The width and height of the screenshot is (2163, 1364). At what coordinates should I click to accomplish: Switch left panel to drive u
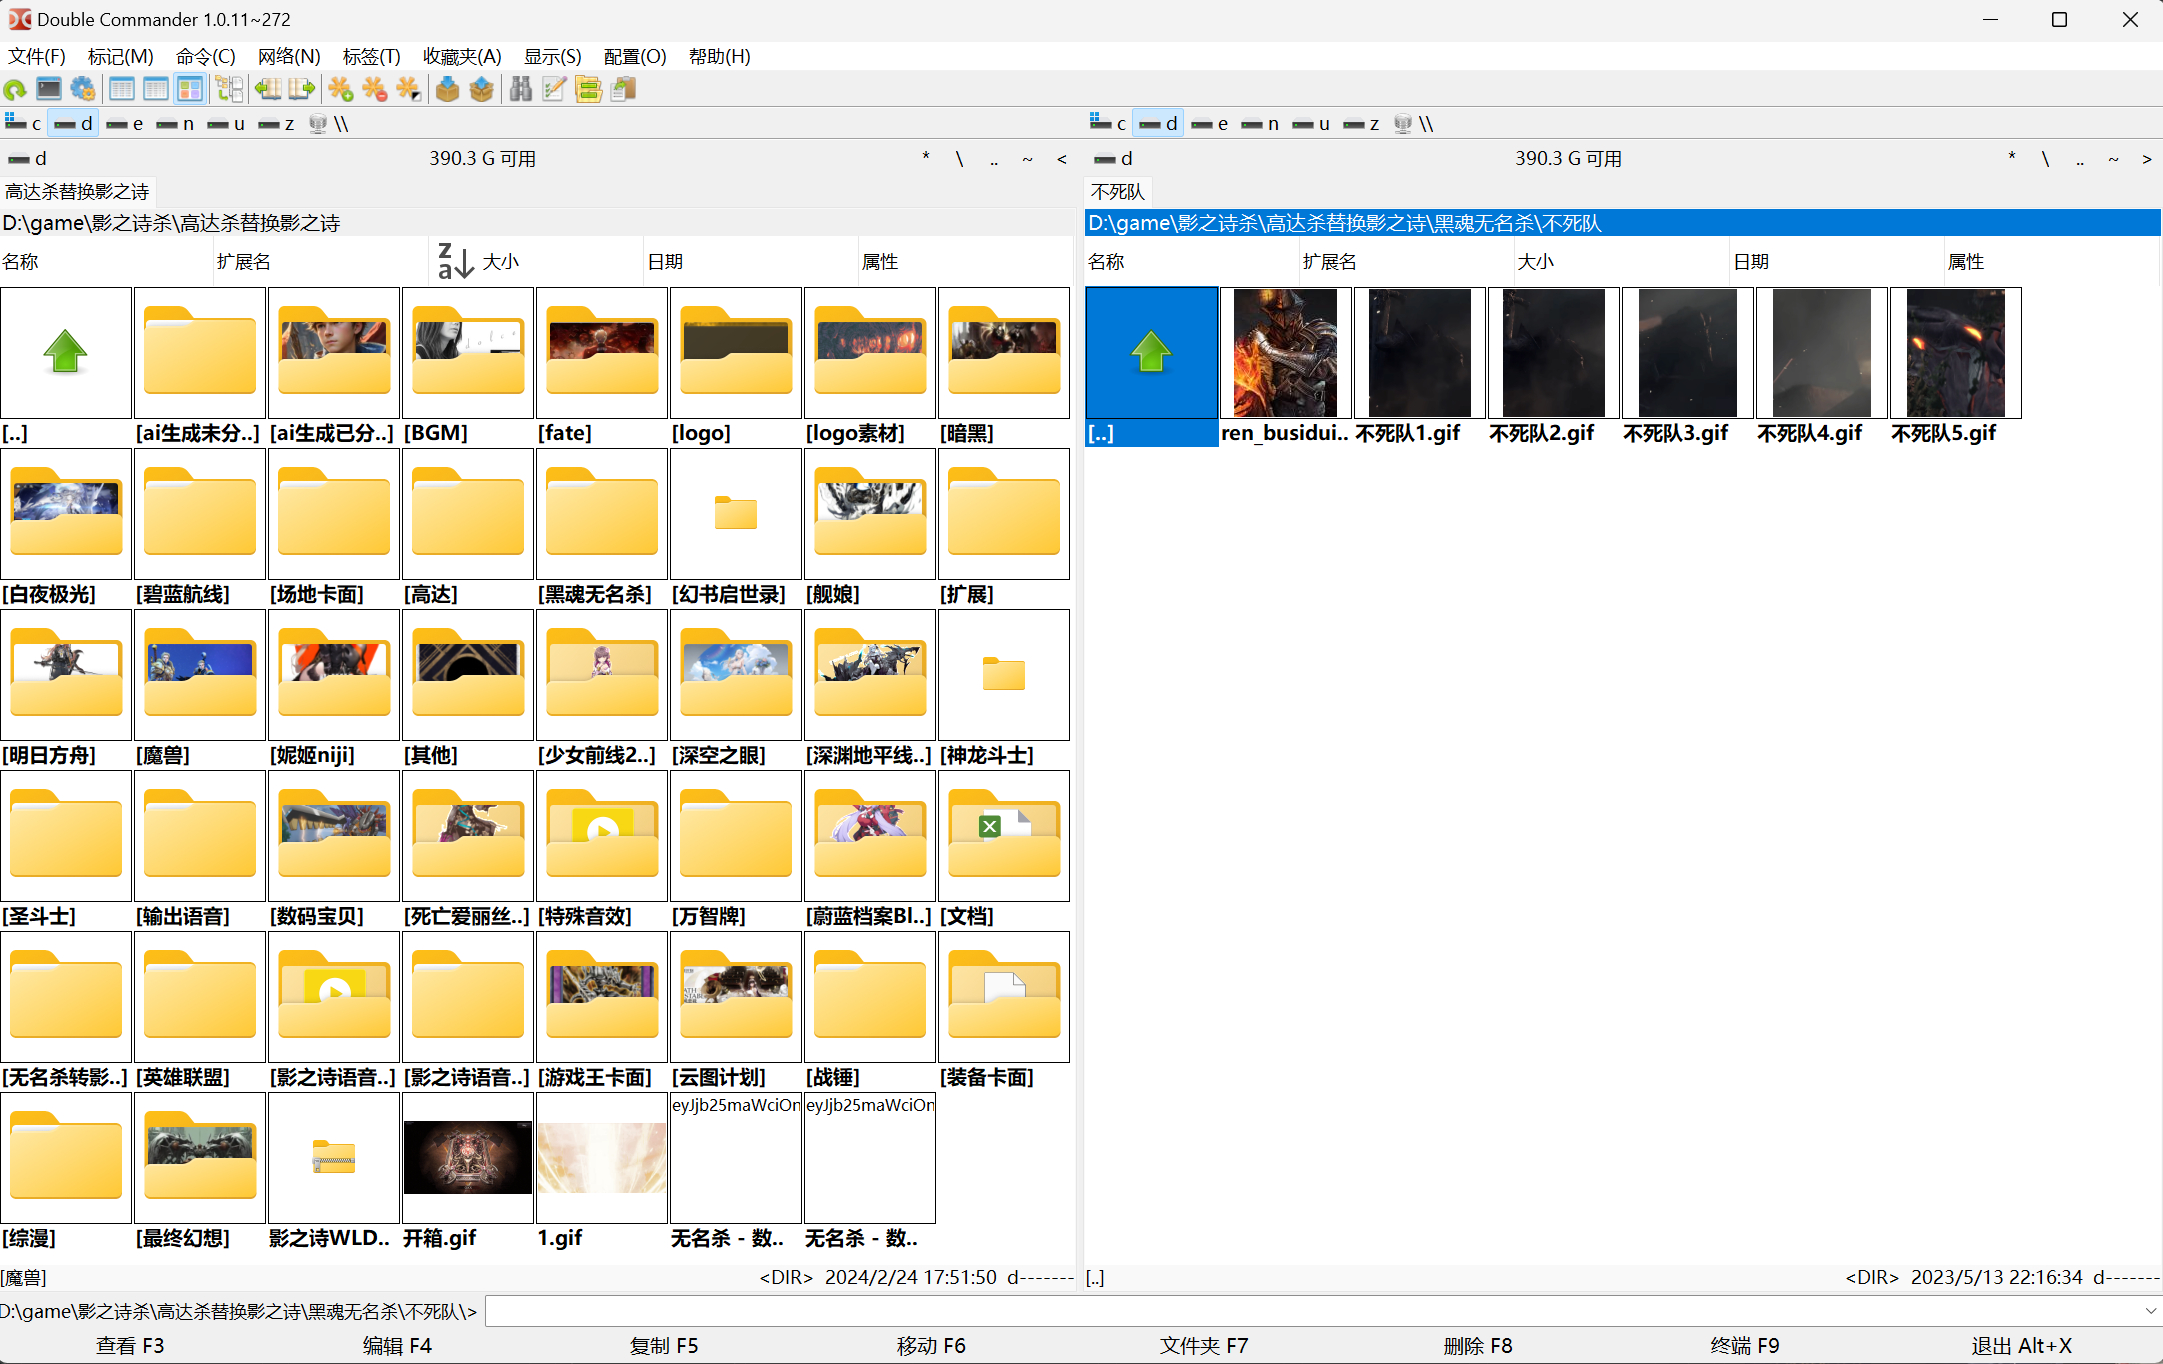tap(226, 124)
